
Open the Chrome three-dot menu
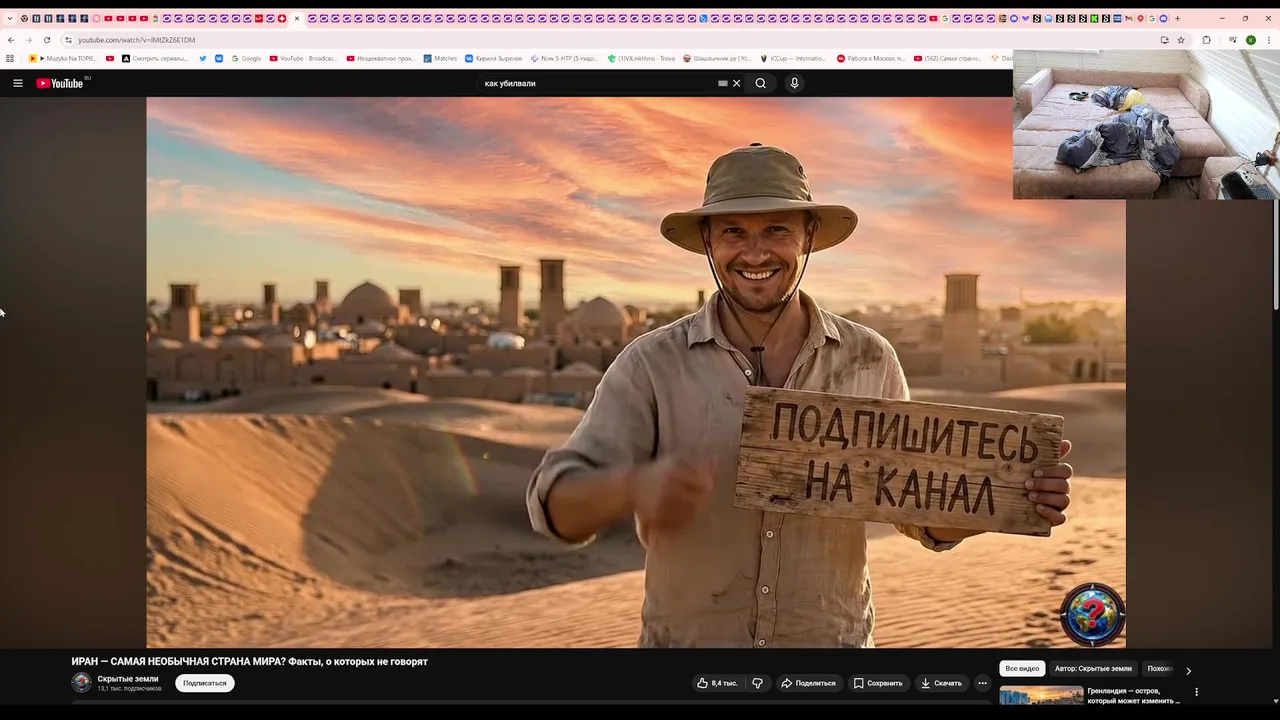pos(1269,40)
